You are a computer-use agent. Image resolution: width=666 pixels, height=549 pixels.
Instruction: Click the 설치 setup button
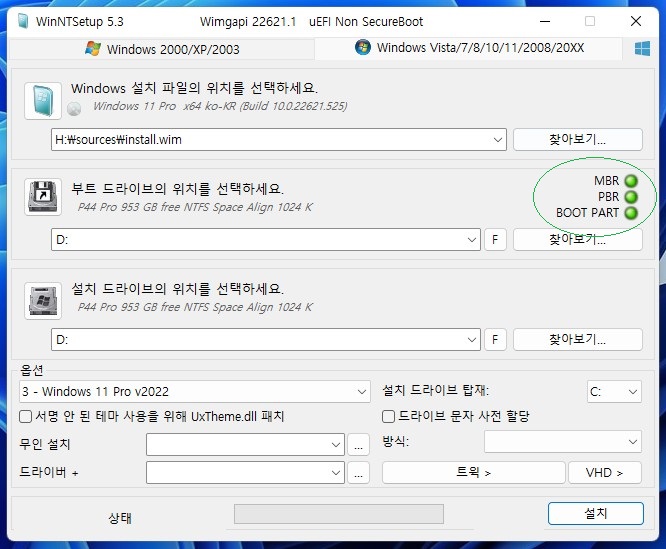coord(596,514)
